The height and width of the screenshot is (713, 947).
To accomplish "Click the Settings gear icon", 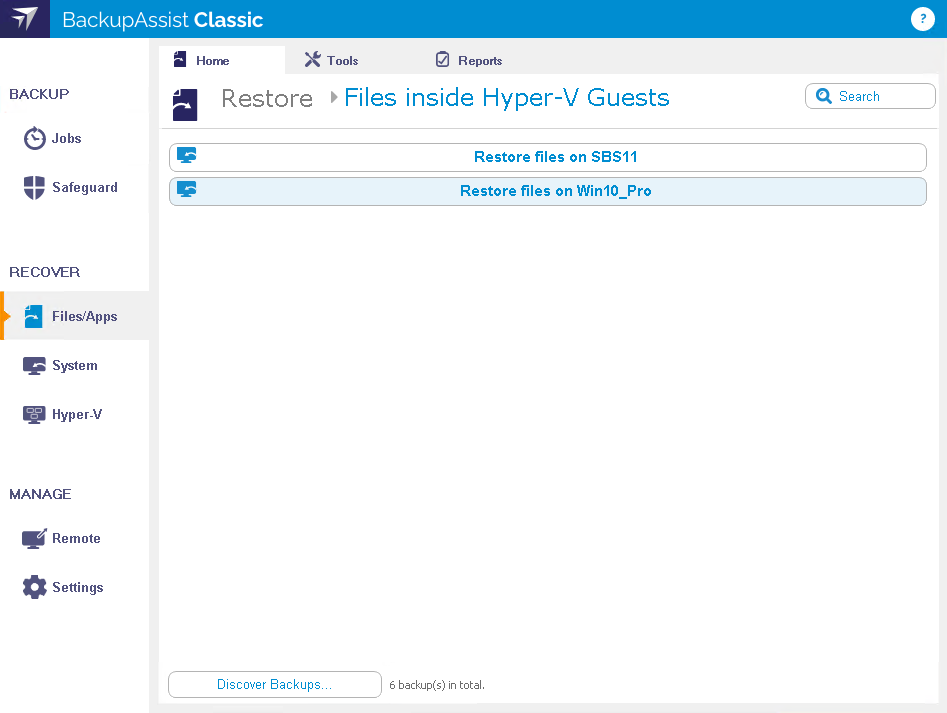I will click(34, 587).
